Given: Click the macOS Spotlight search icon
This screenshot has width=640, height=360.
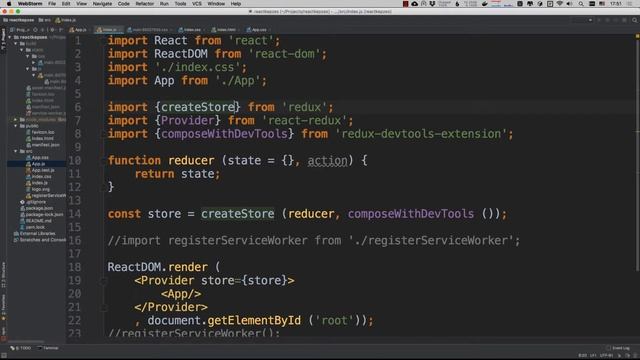Looking at the screenshot, I should point(581,4).
